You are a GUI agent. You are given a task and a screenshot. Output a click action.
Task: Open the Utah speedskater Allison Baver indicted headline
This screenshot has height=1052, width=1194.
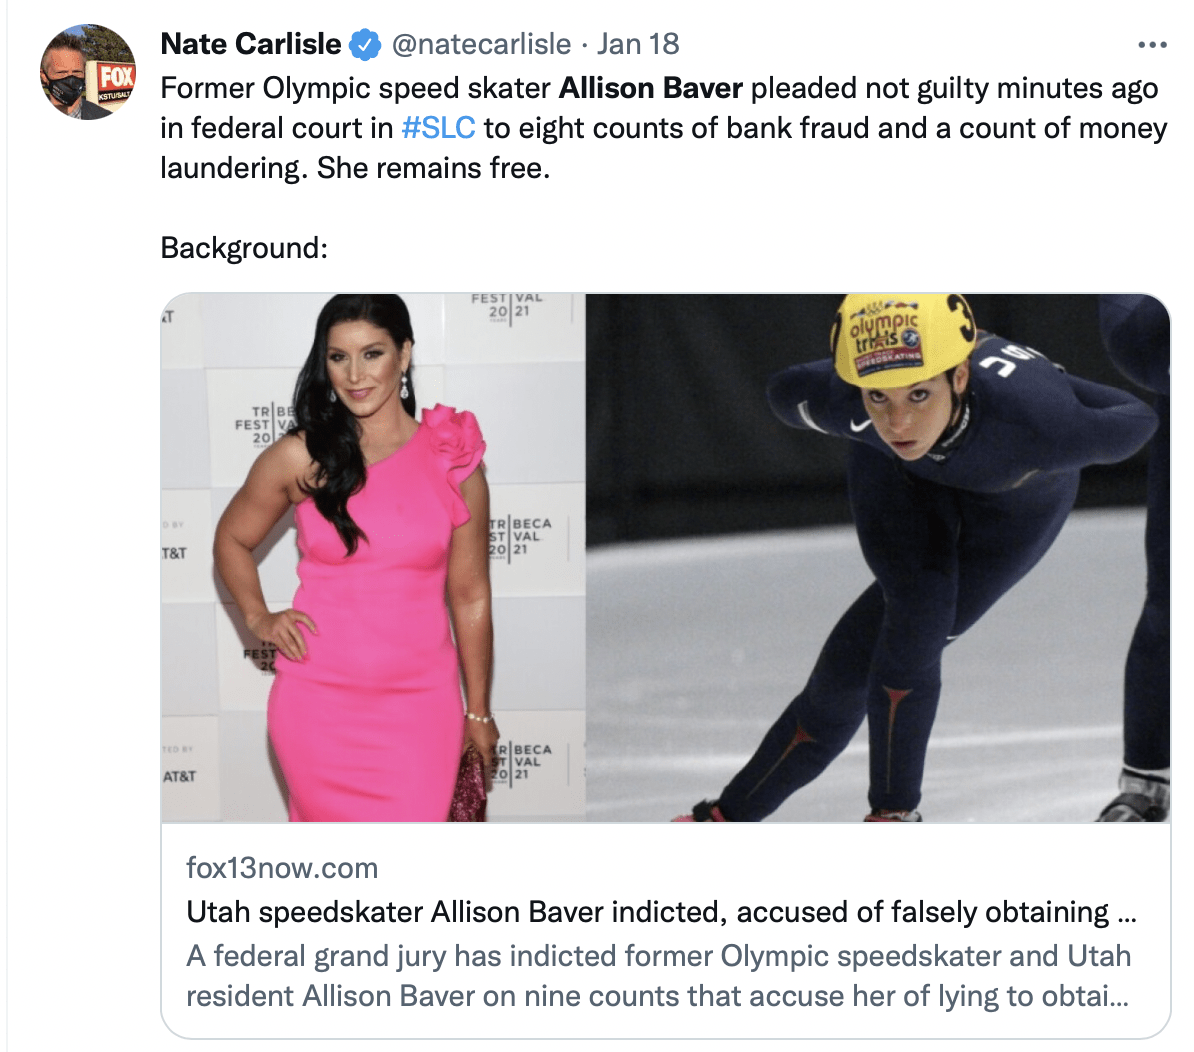[661, 912]
